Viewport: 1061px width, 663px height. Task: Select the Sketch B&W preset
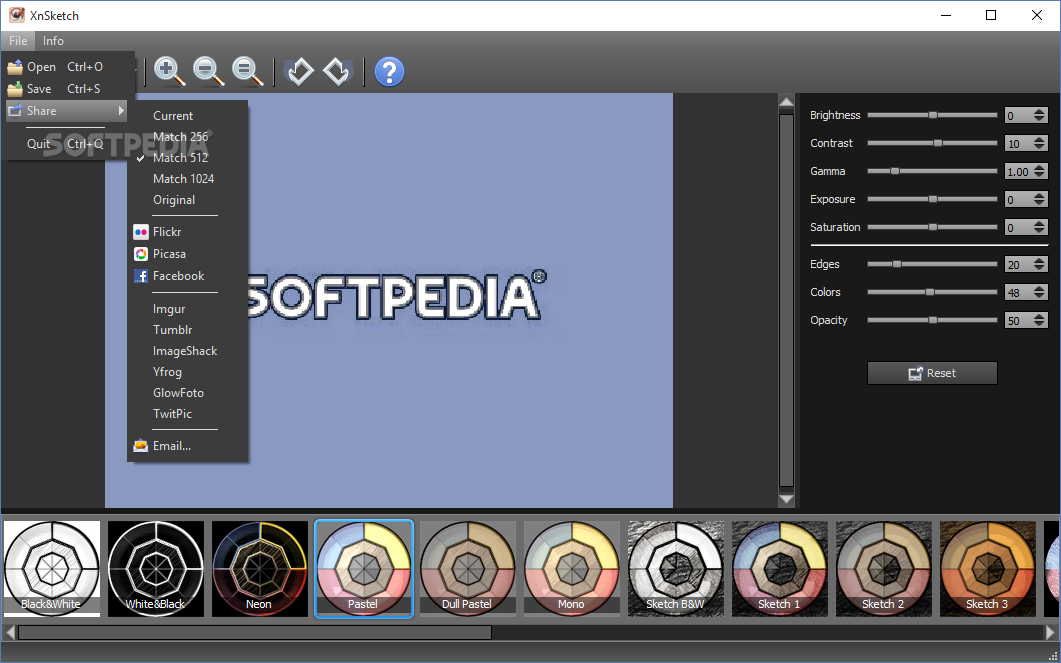click(x=676, y=568)
